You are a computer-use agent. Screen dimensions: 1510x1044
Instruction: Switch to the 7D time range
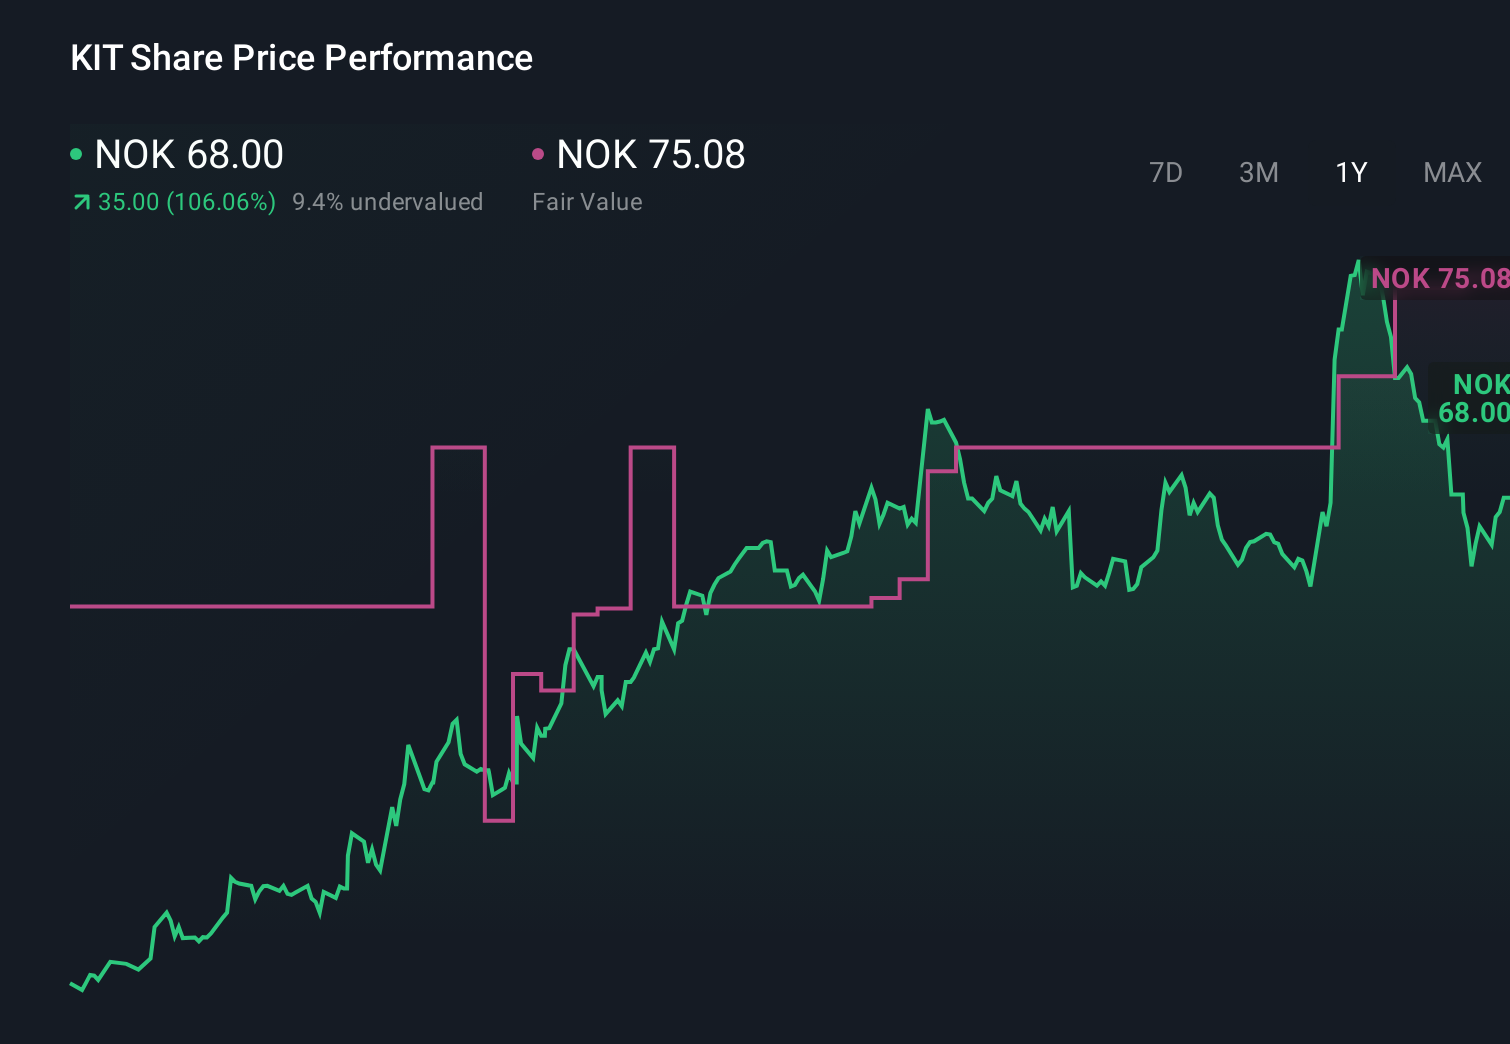(x=1166, y=172)
